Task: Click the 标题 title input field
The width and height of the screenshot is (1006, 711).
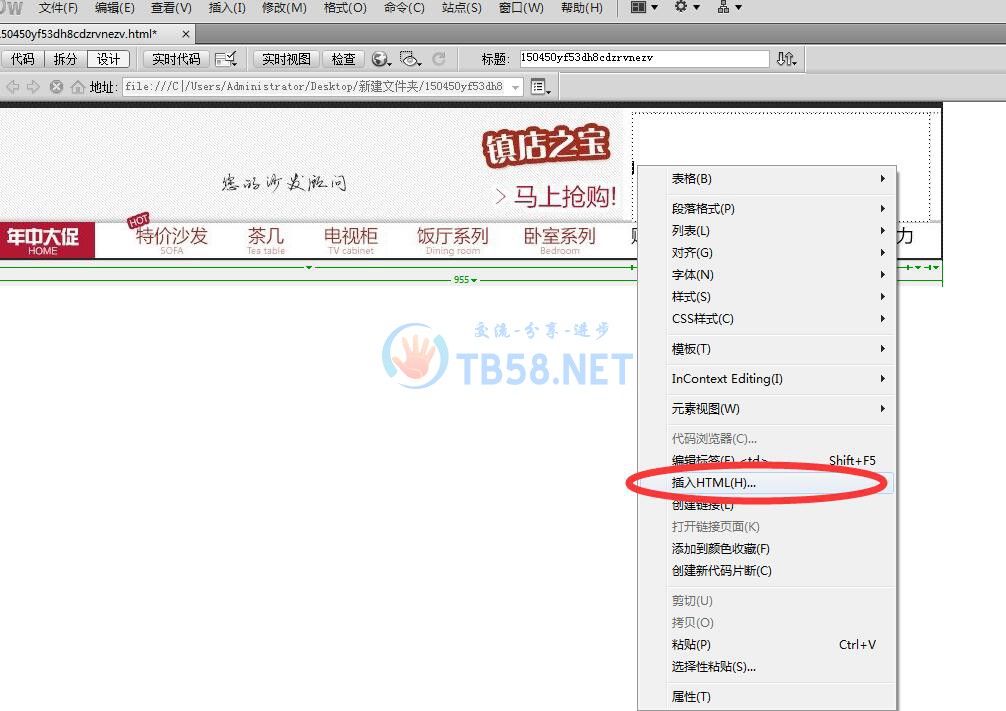Action: click(643, 59)
